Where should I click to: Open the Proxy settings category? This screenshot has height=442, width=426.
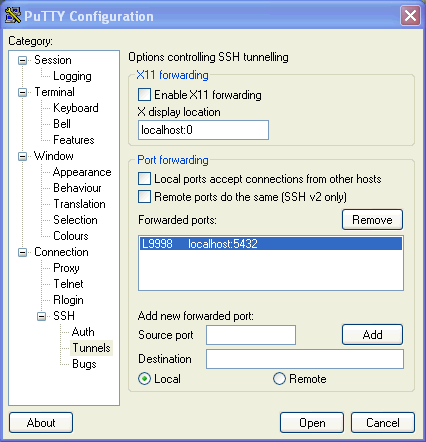click(x=66, y=268)
